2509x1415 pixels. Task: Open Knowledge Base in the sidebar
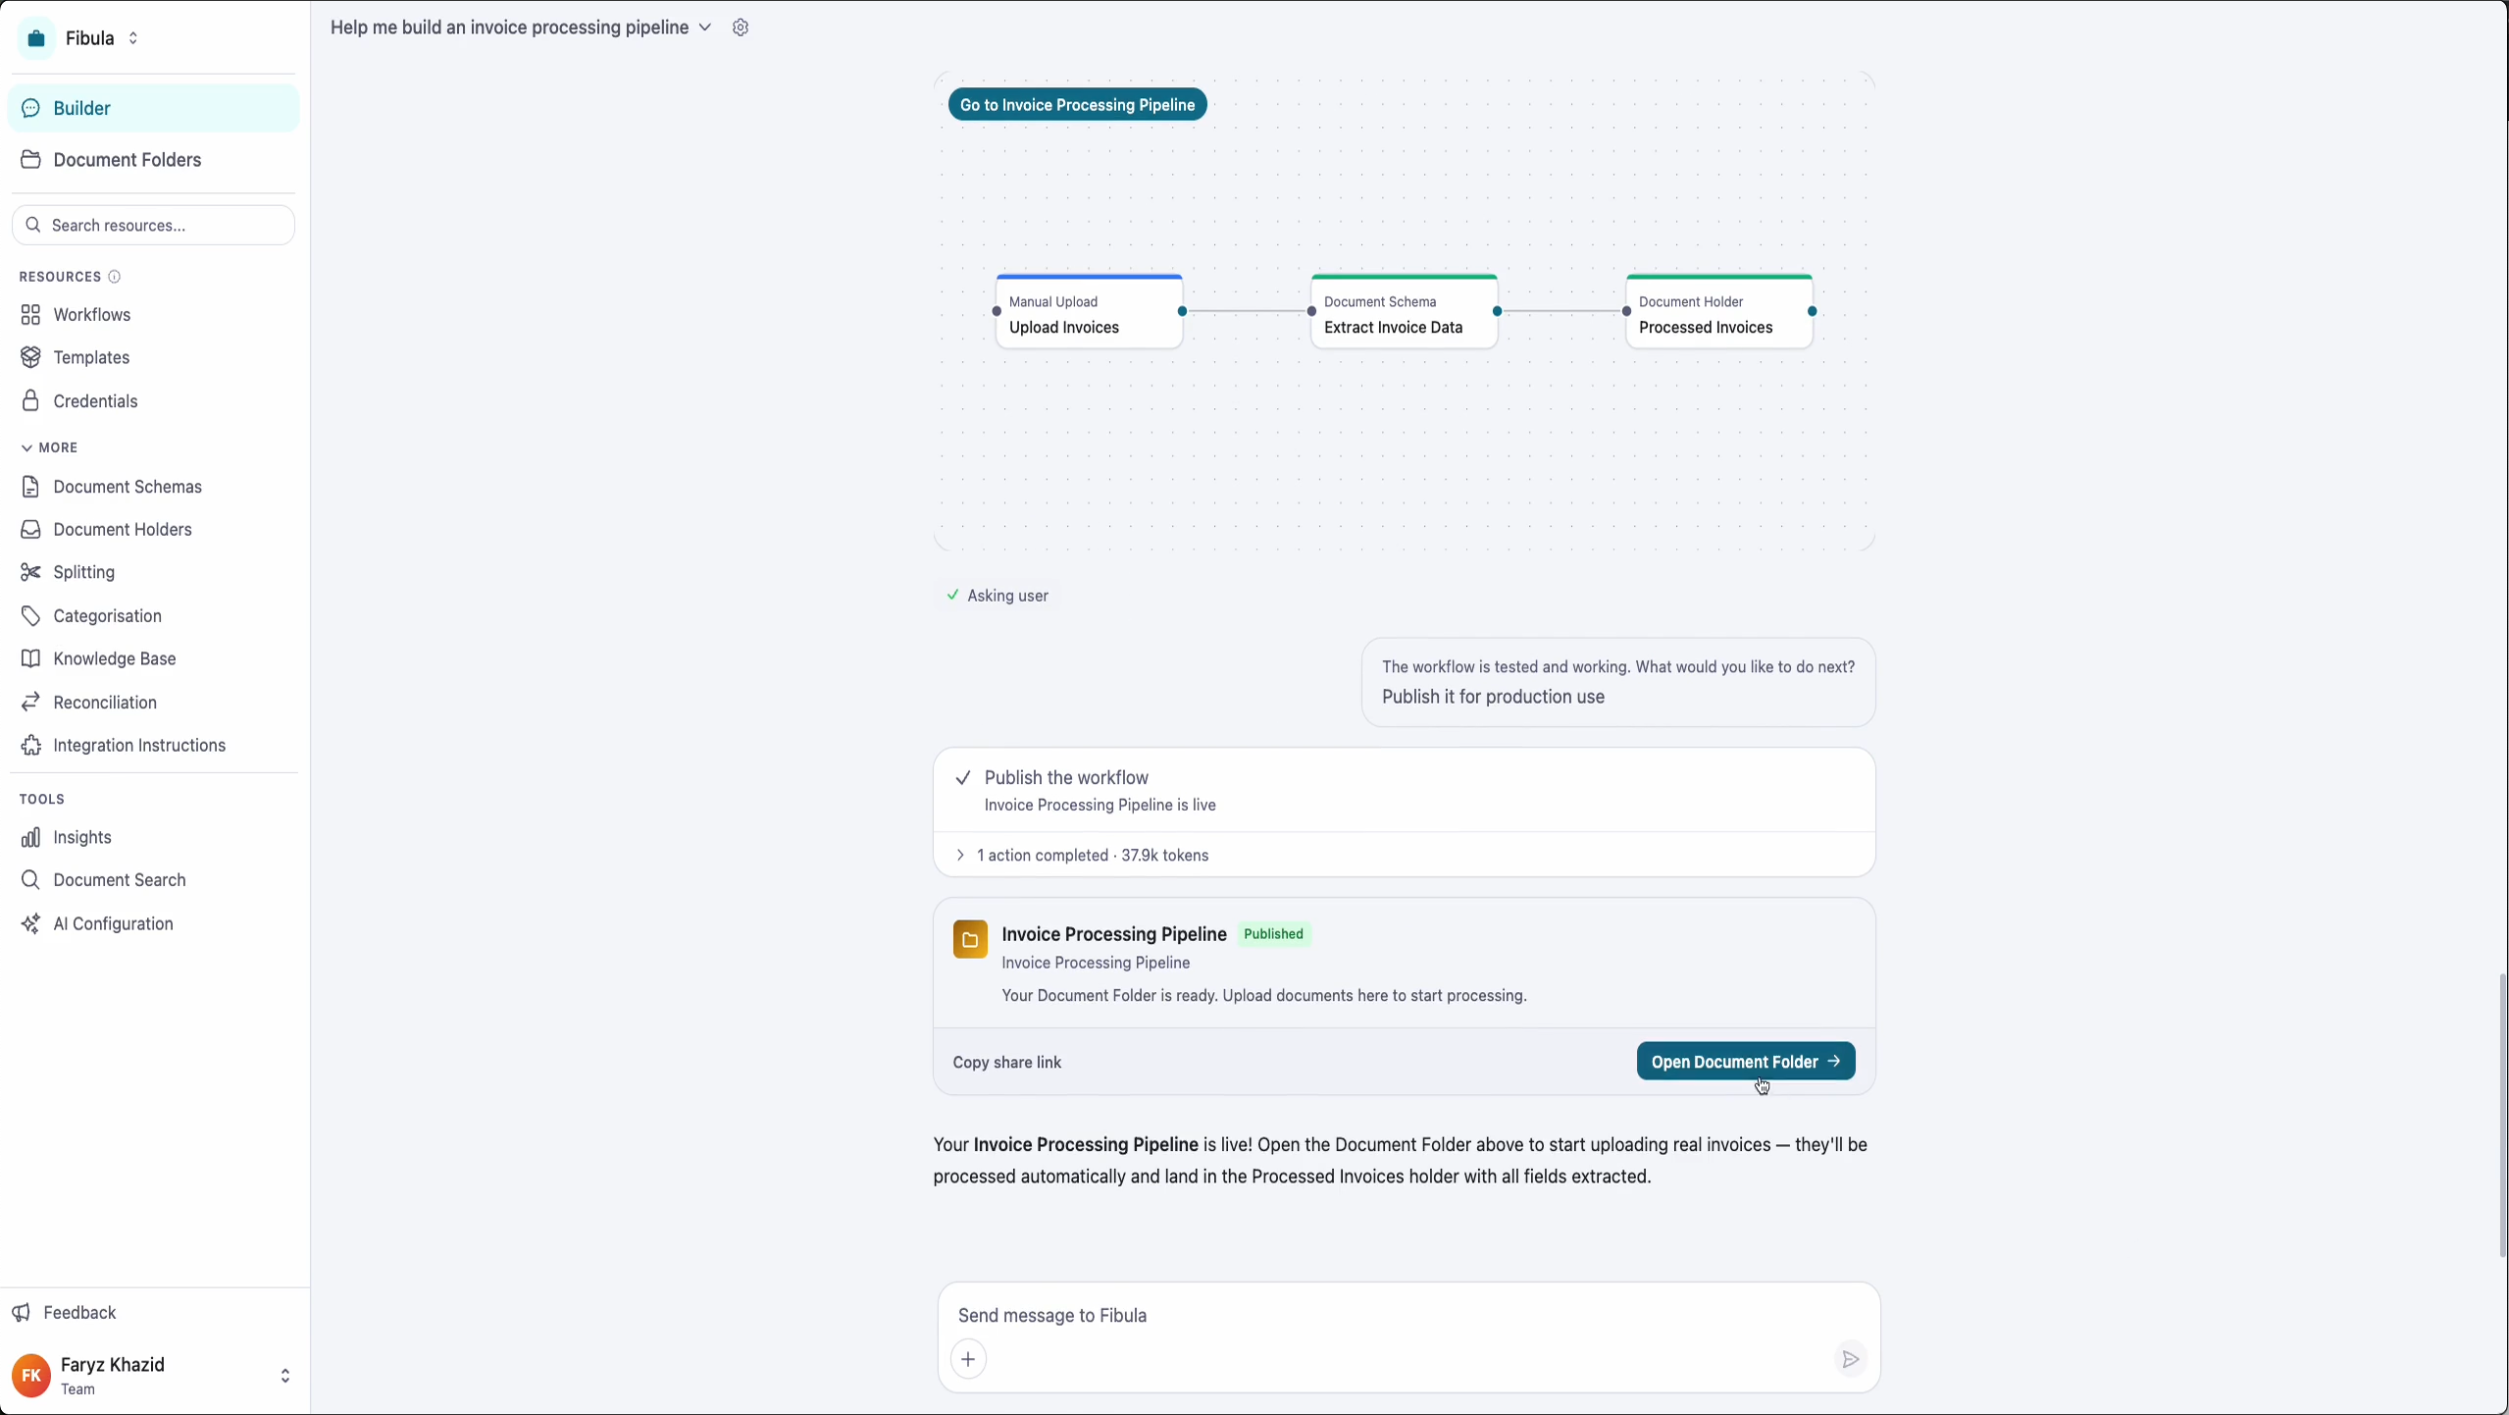153,659
